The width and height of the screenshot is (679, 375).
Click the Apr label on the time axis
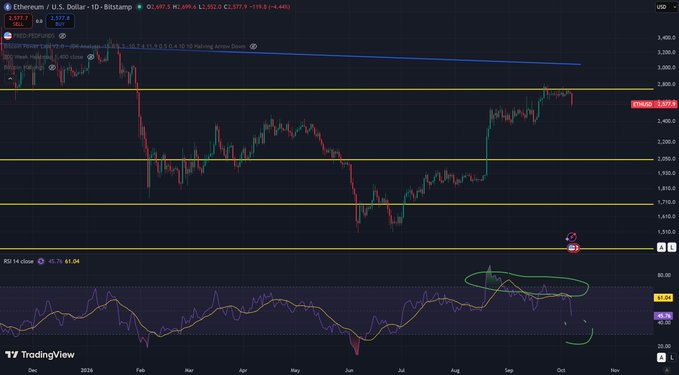coord(242,370)
